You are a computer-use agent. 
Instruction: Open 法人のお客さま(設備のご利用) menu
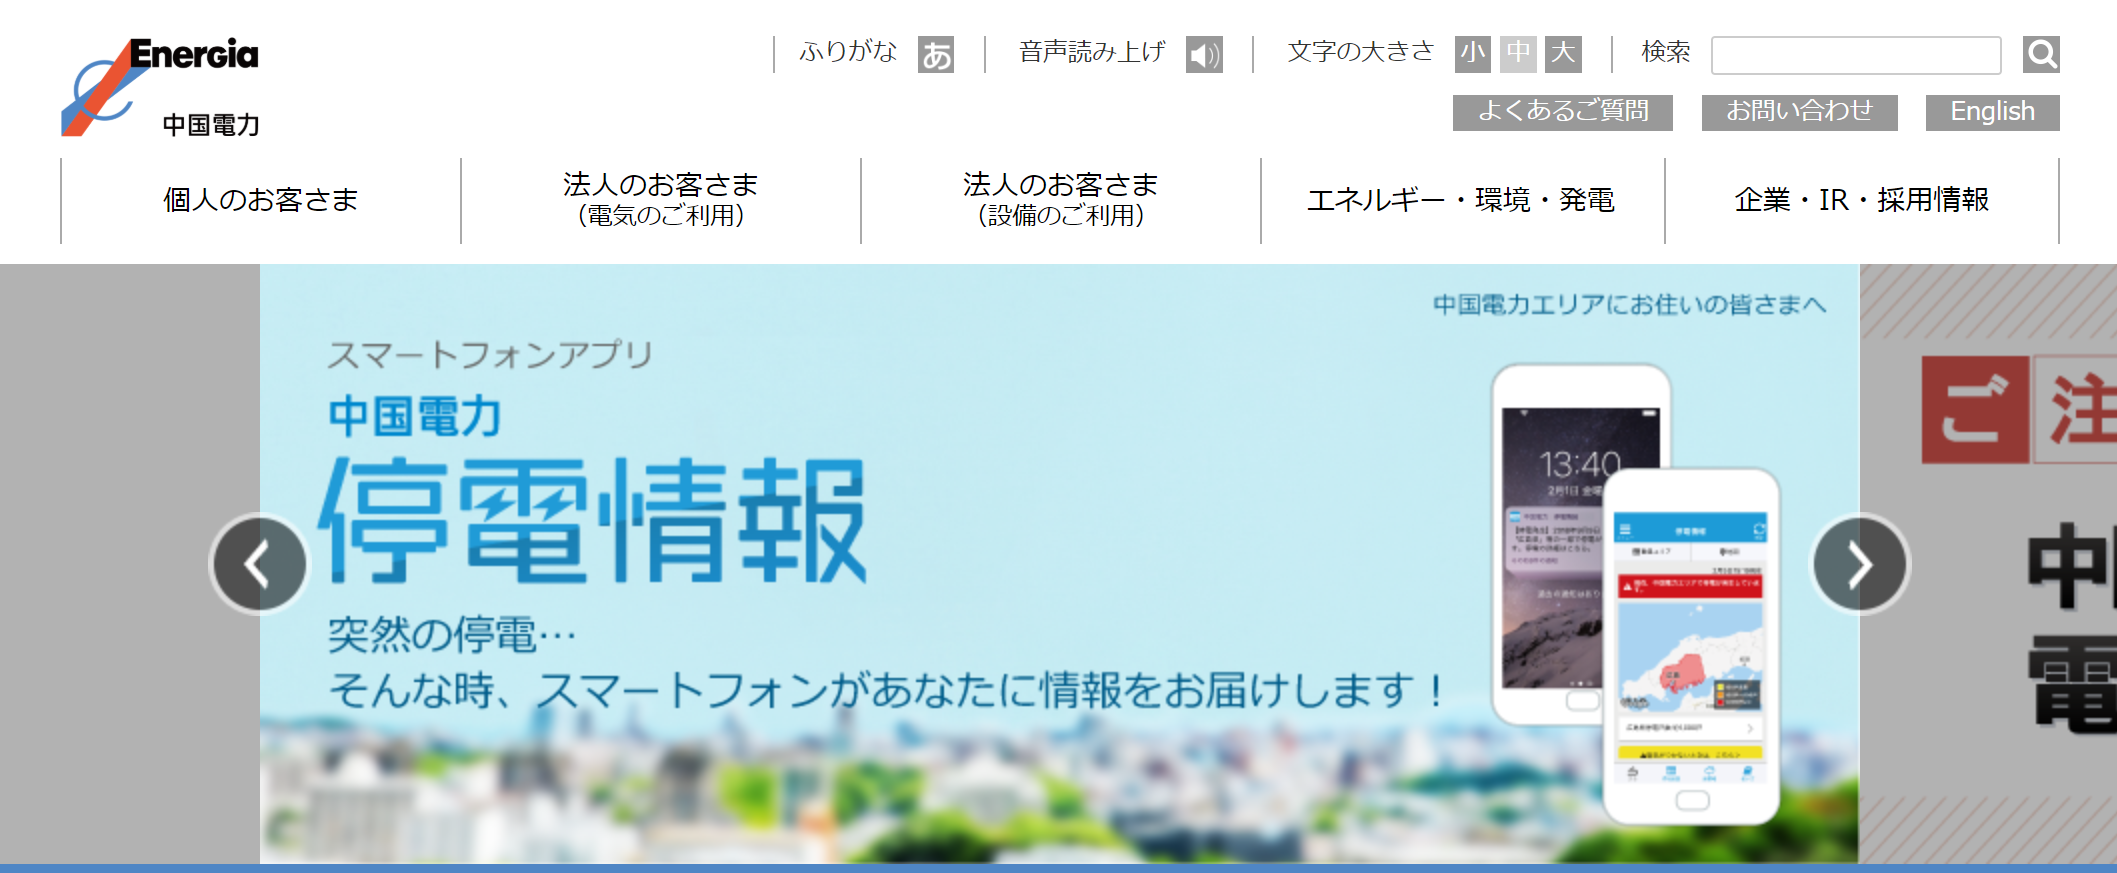(x=1061, y=200)
